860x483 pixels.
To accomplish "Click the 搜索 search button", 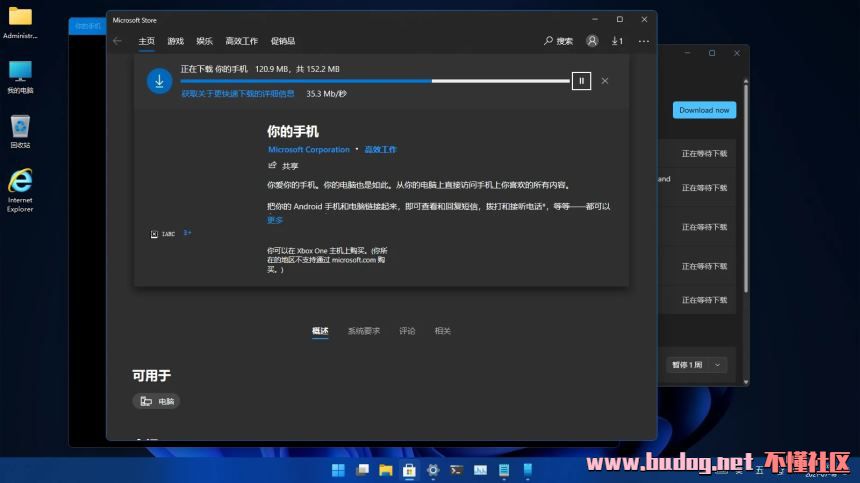I will [558, 41].
